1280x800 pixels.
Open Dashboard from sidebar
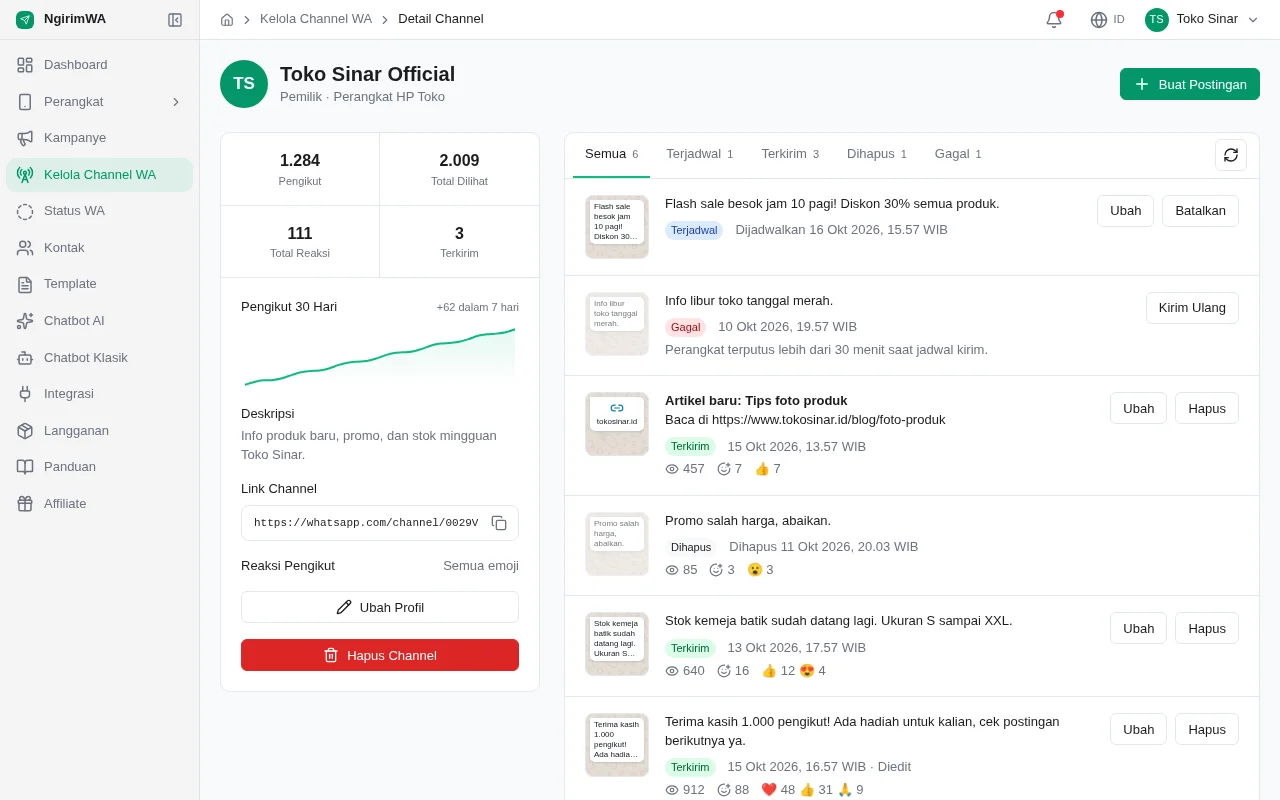99,65
